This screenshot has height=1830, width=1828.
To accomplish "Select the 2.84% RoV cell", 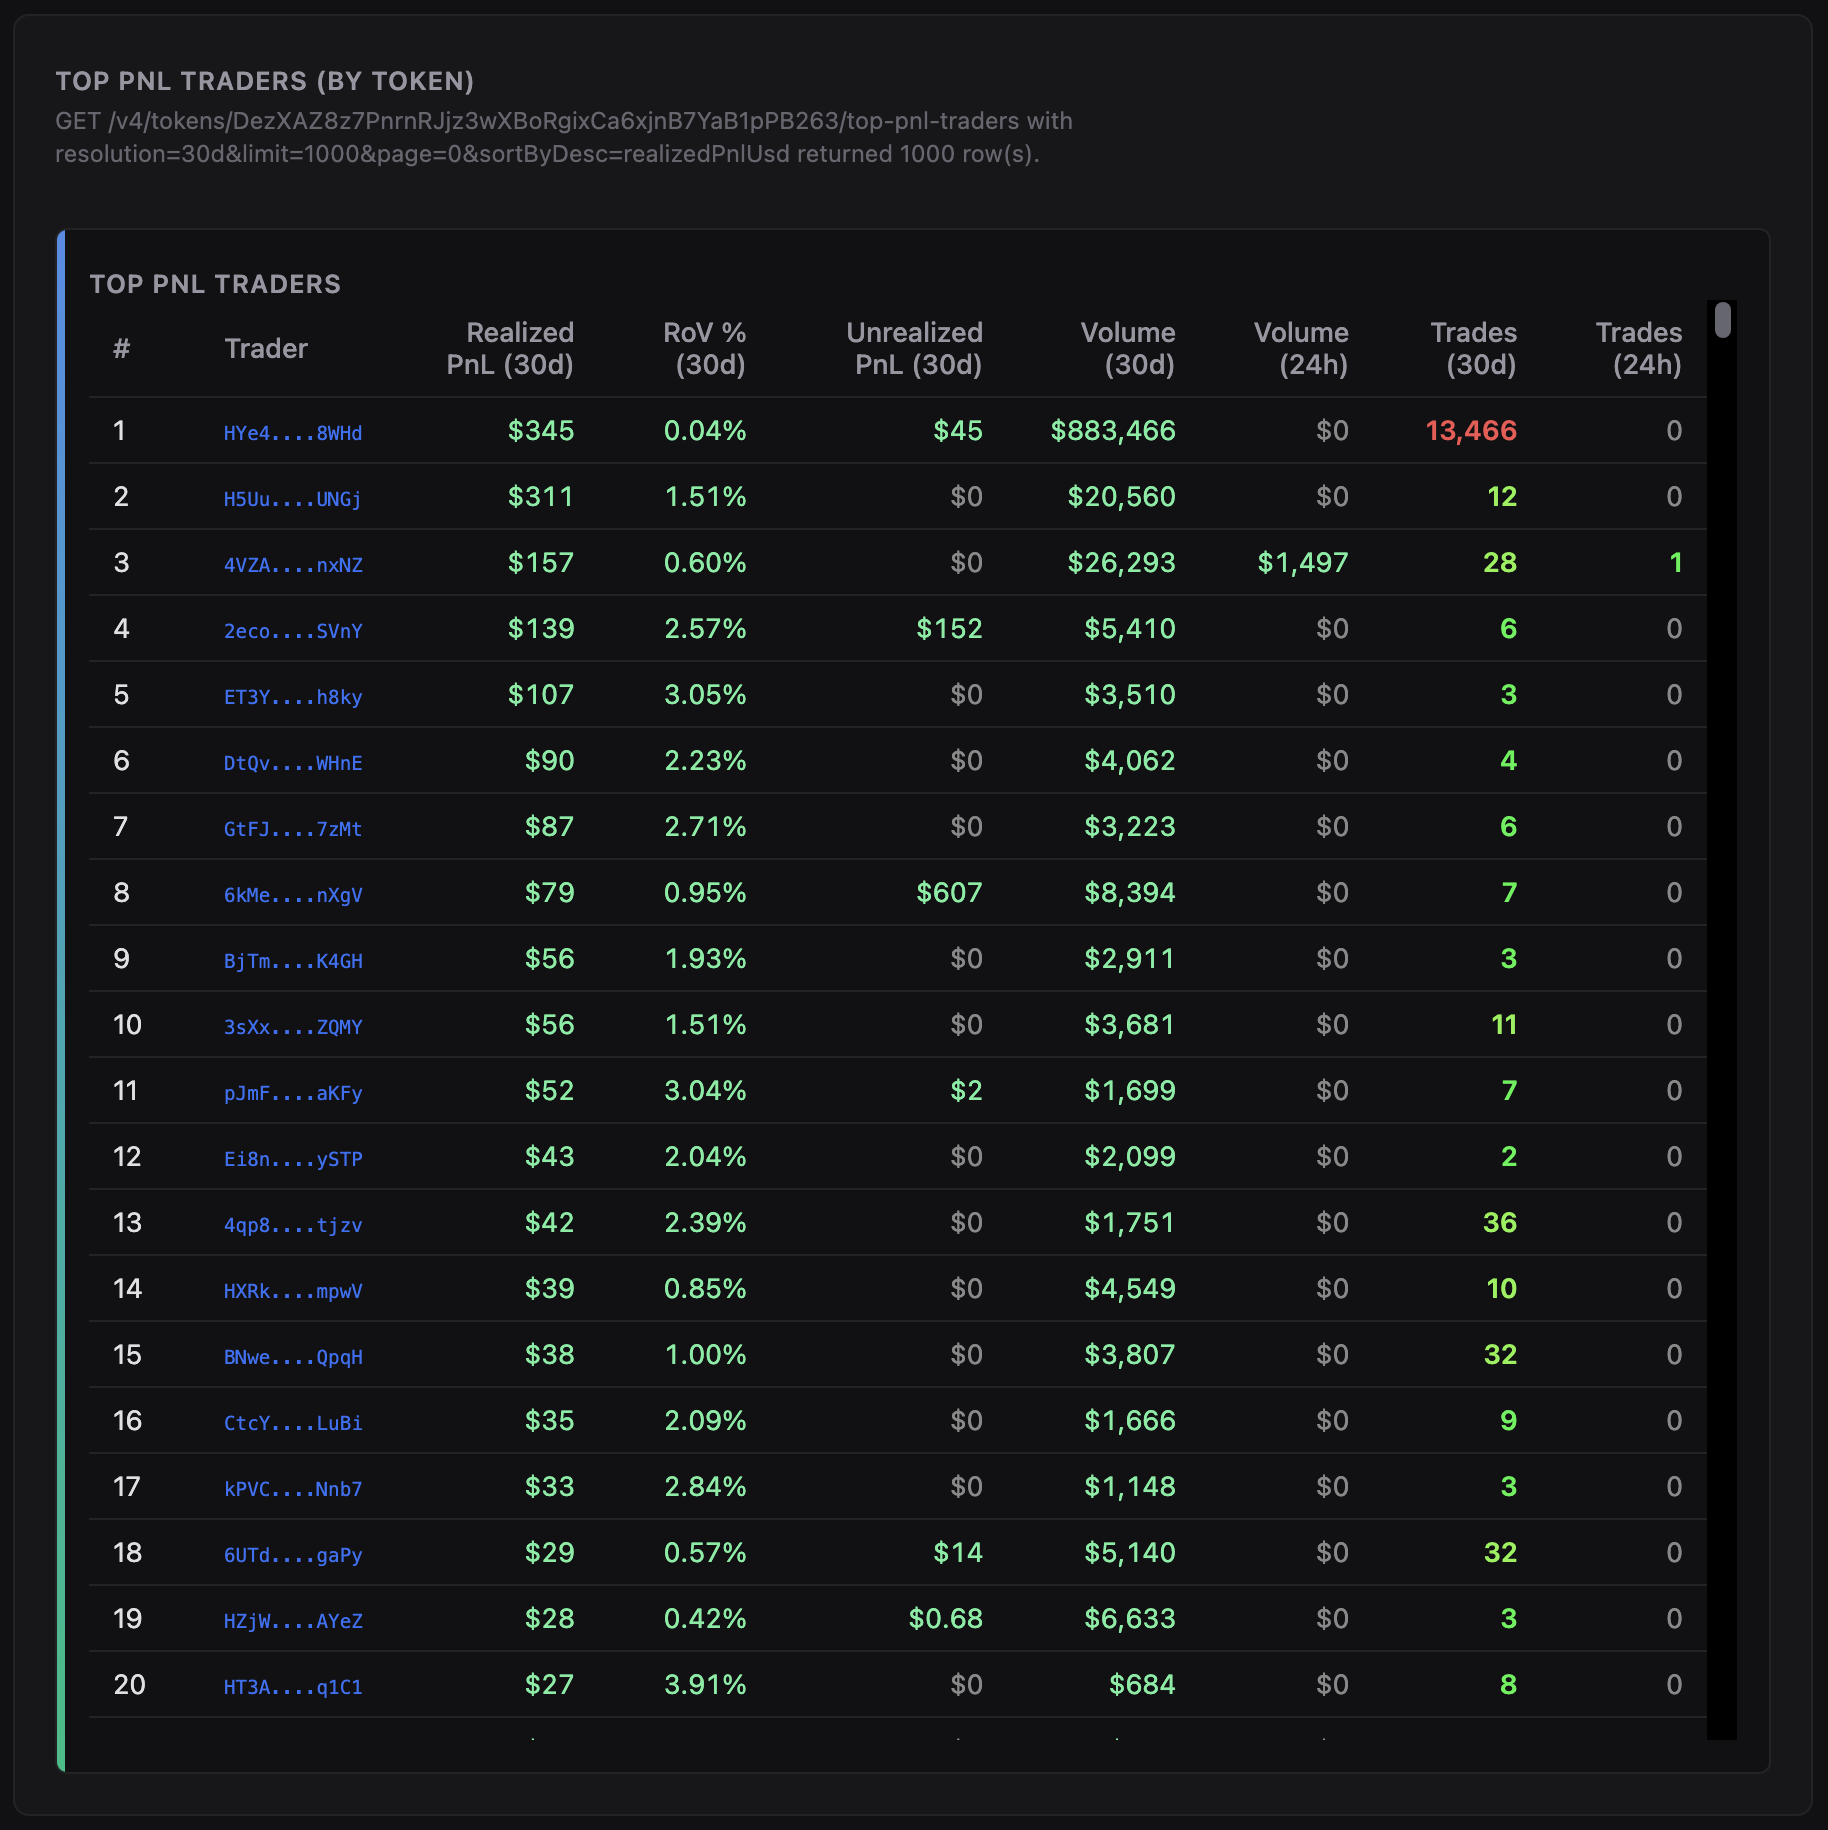I will (706, 1487).
